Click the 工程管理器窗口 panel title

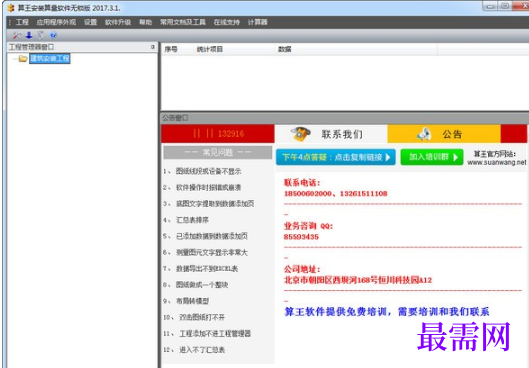[31, 47]
